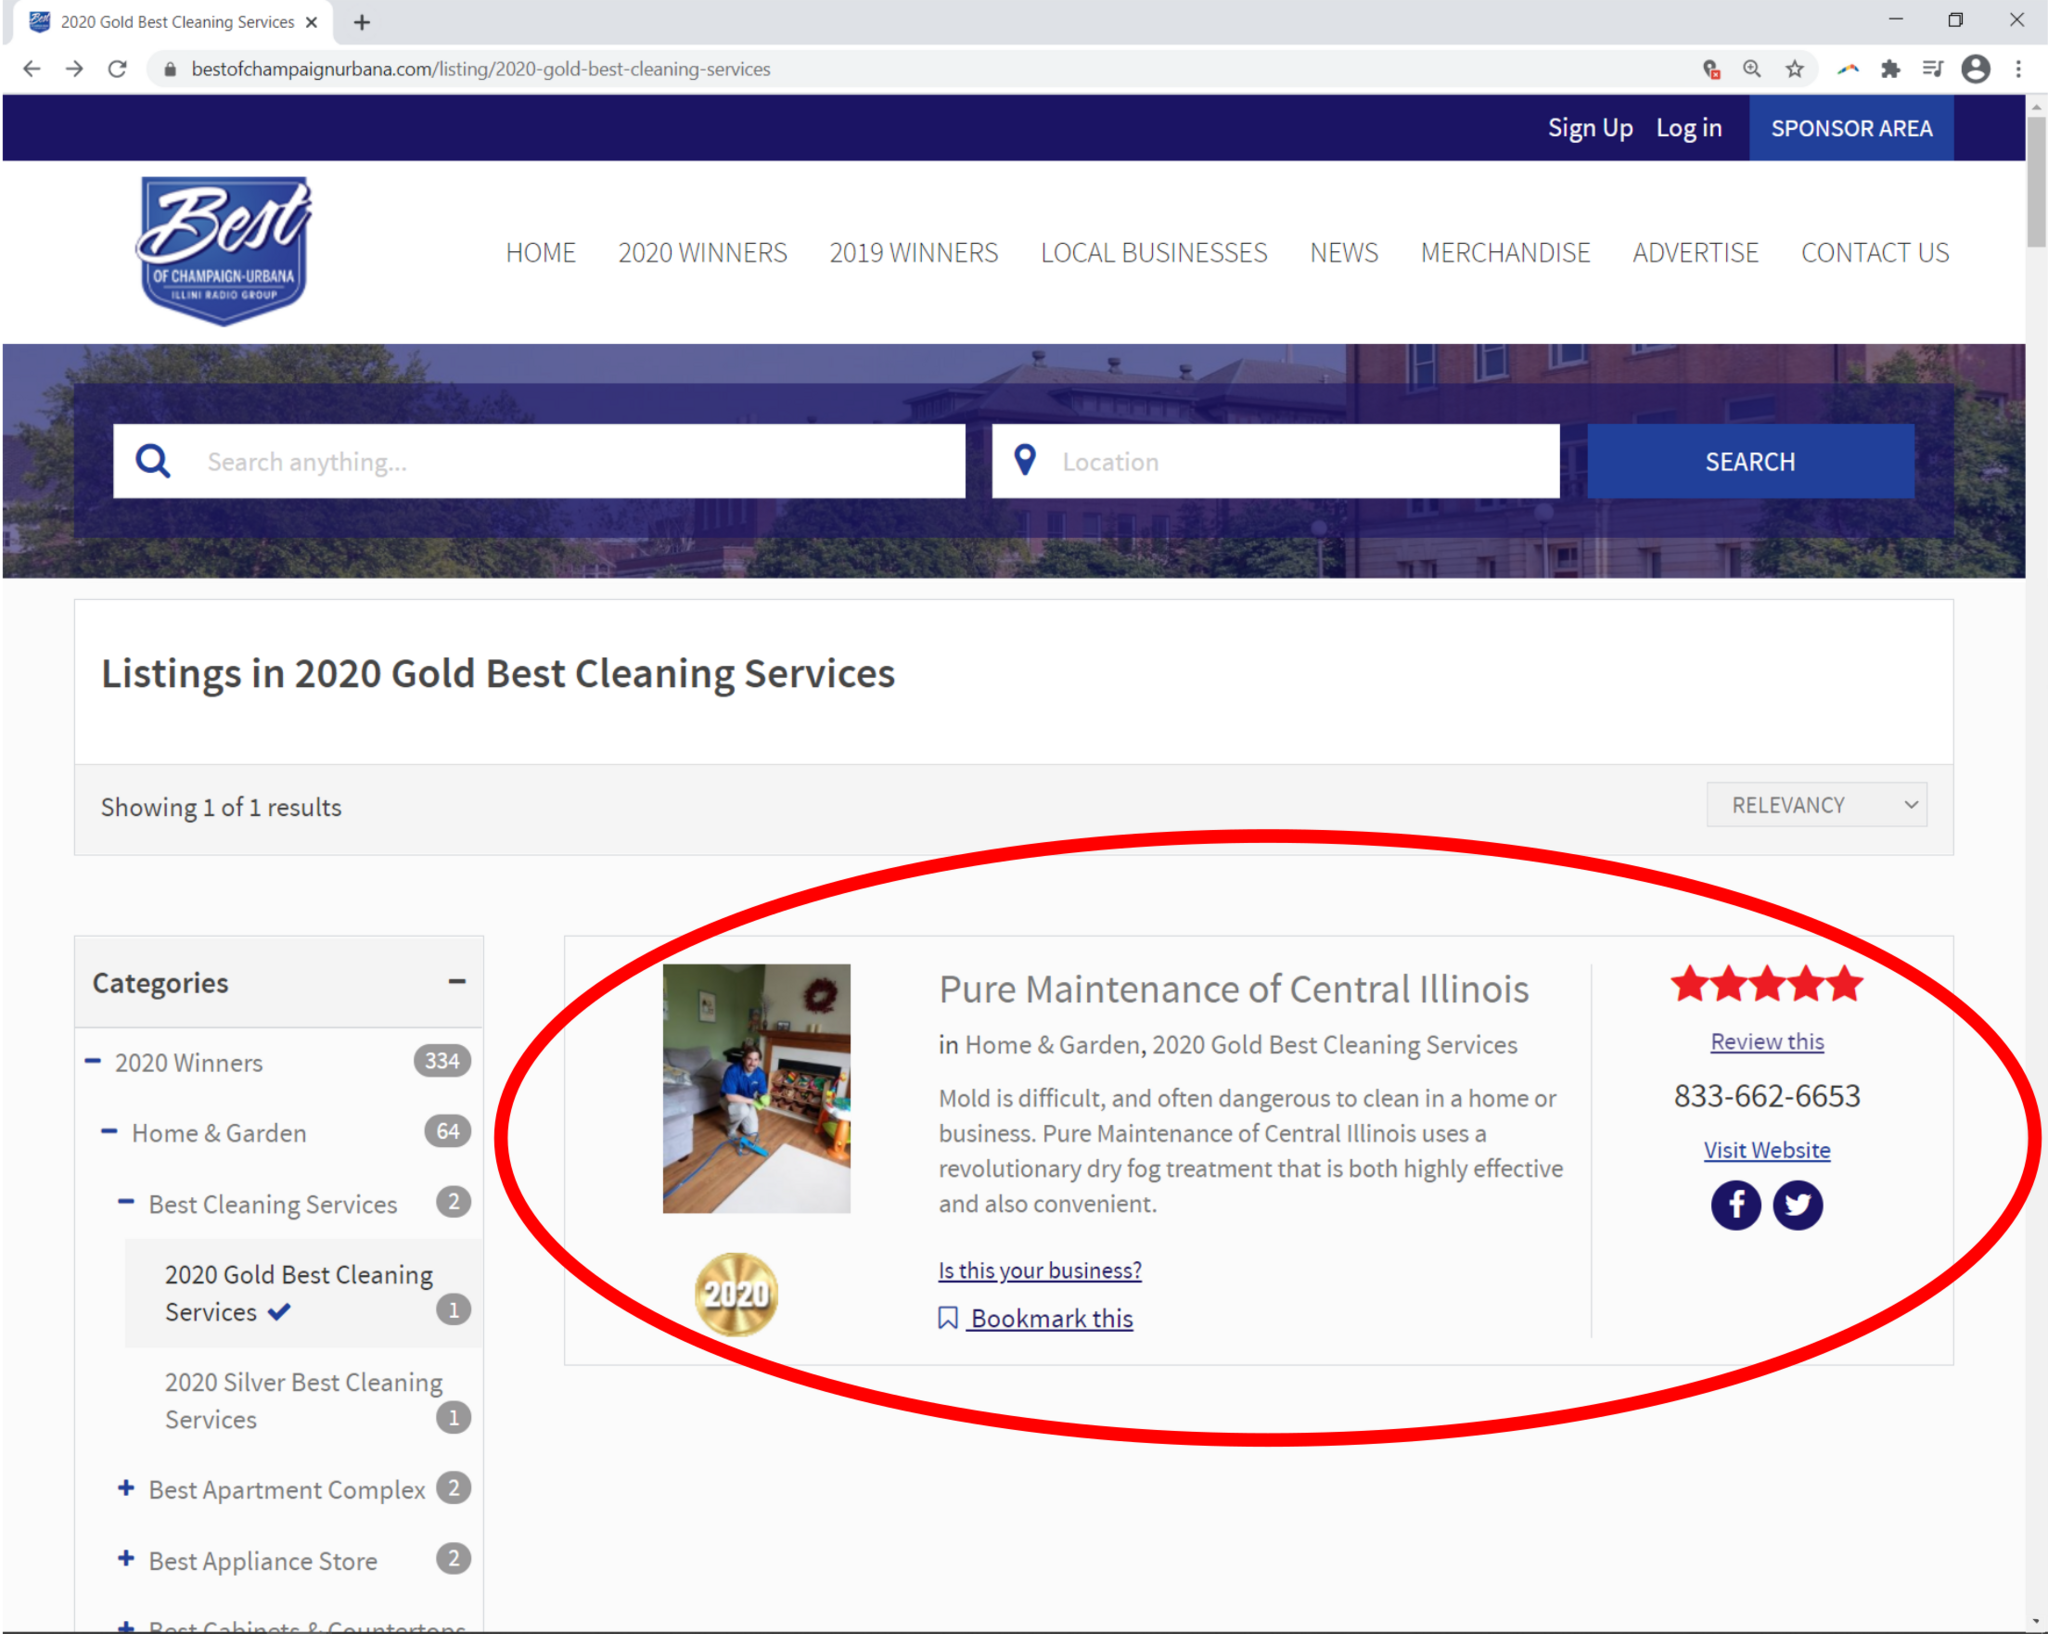Click the cookie blocked icon in address bar
Screen dimensions: 2048x1634
1711,69
